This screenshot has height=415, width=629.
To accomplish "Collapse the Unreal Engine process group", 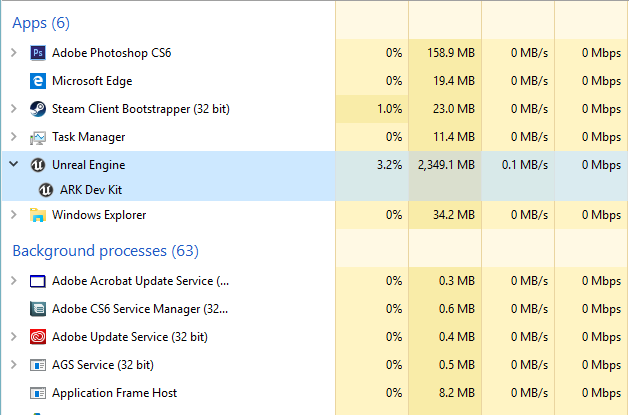I will (13, 165).
